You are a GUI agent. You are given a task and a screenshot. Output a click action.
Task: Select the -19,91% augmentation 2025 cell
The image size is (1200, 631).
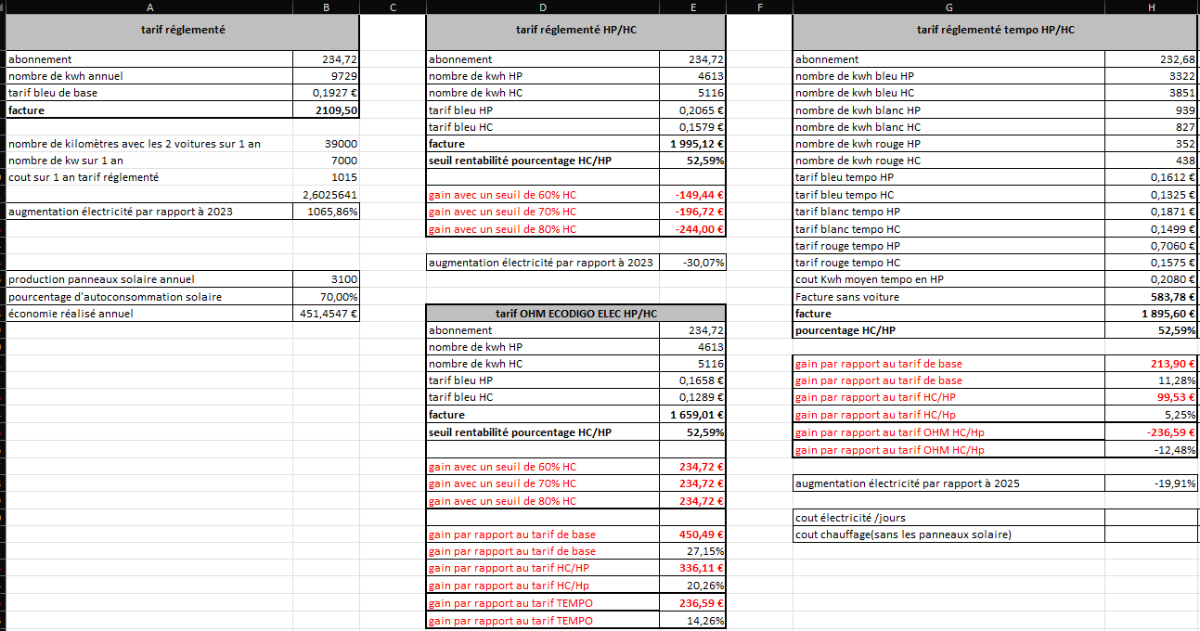tap(1152, 483)
